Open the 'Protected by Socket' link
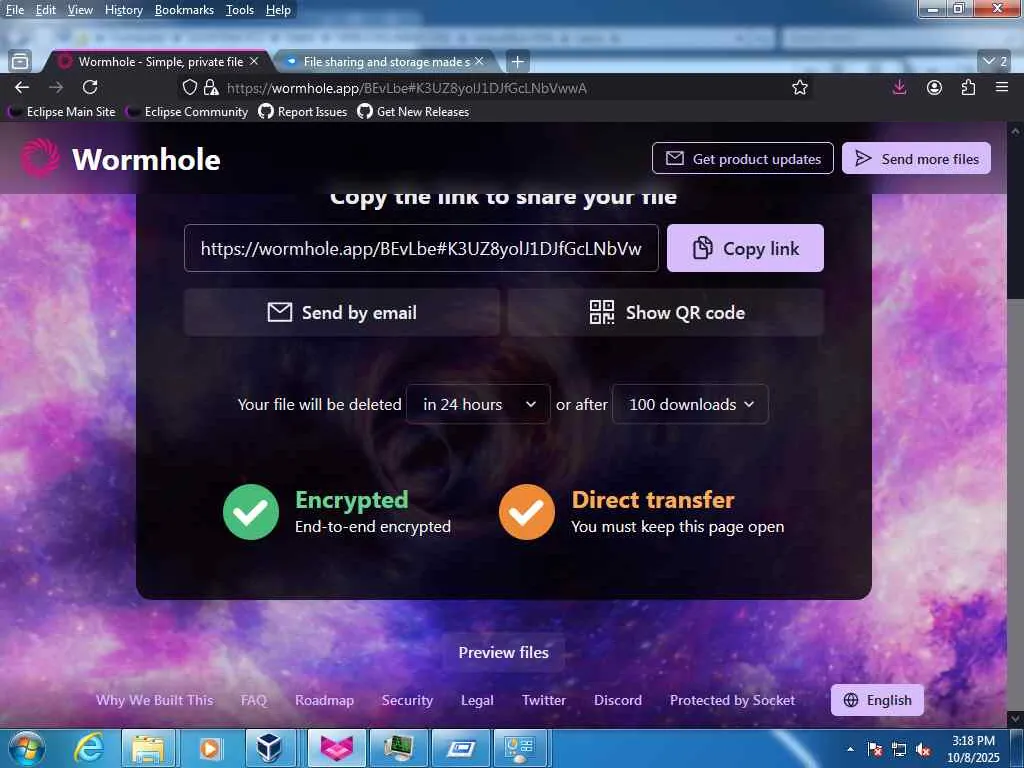Screen dimensions: 1024x768 click(x=733, y=700)
